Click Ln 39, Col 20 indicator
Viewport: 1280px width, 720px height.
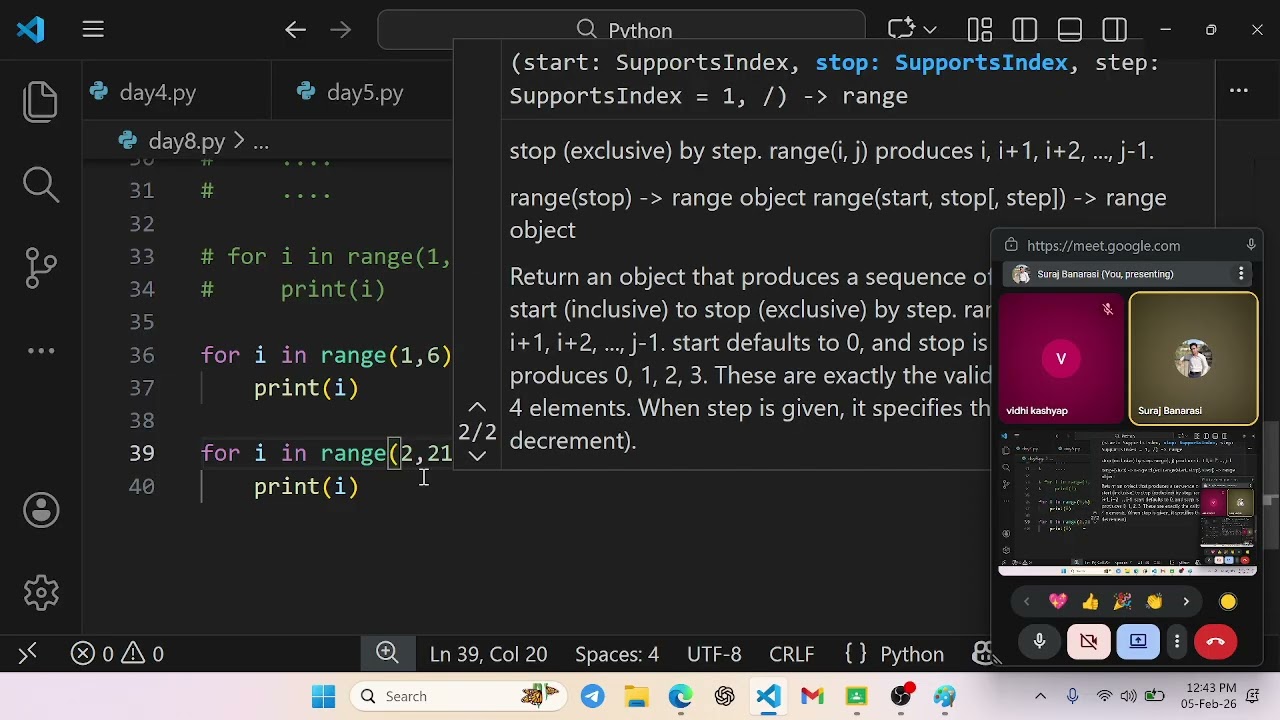(x=488, y=654)
